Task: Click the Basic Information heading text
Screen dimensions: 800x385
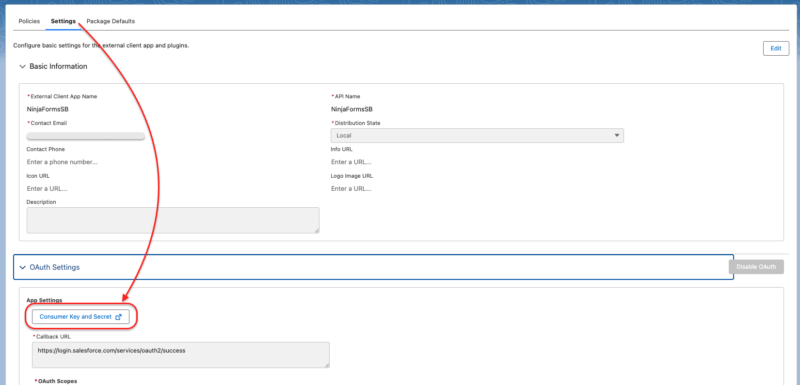Action: 58,66
